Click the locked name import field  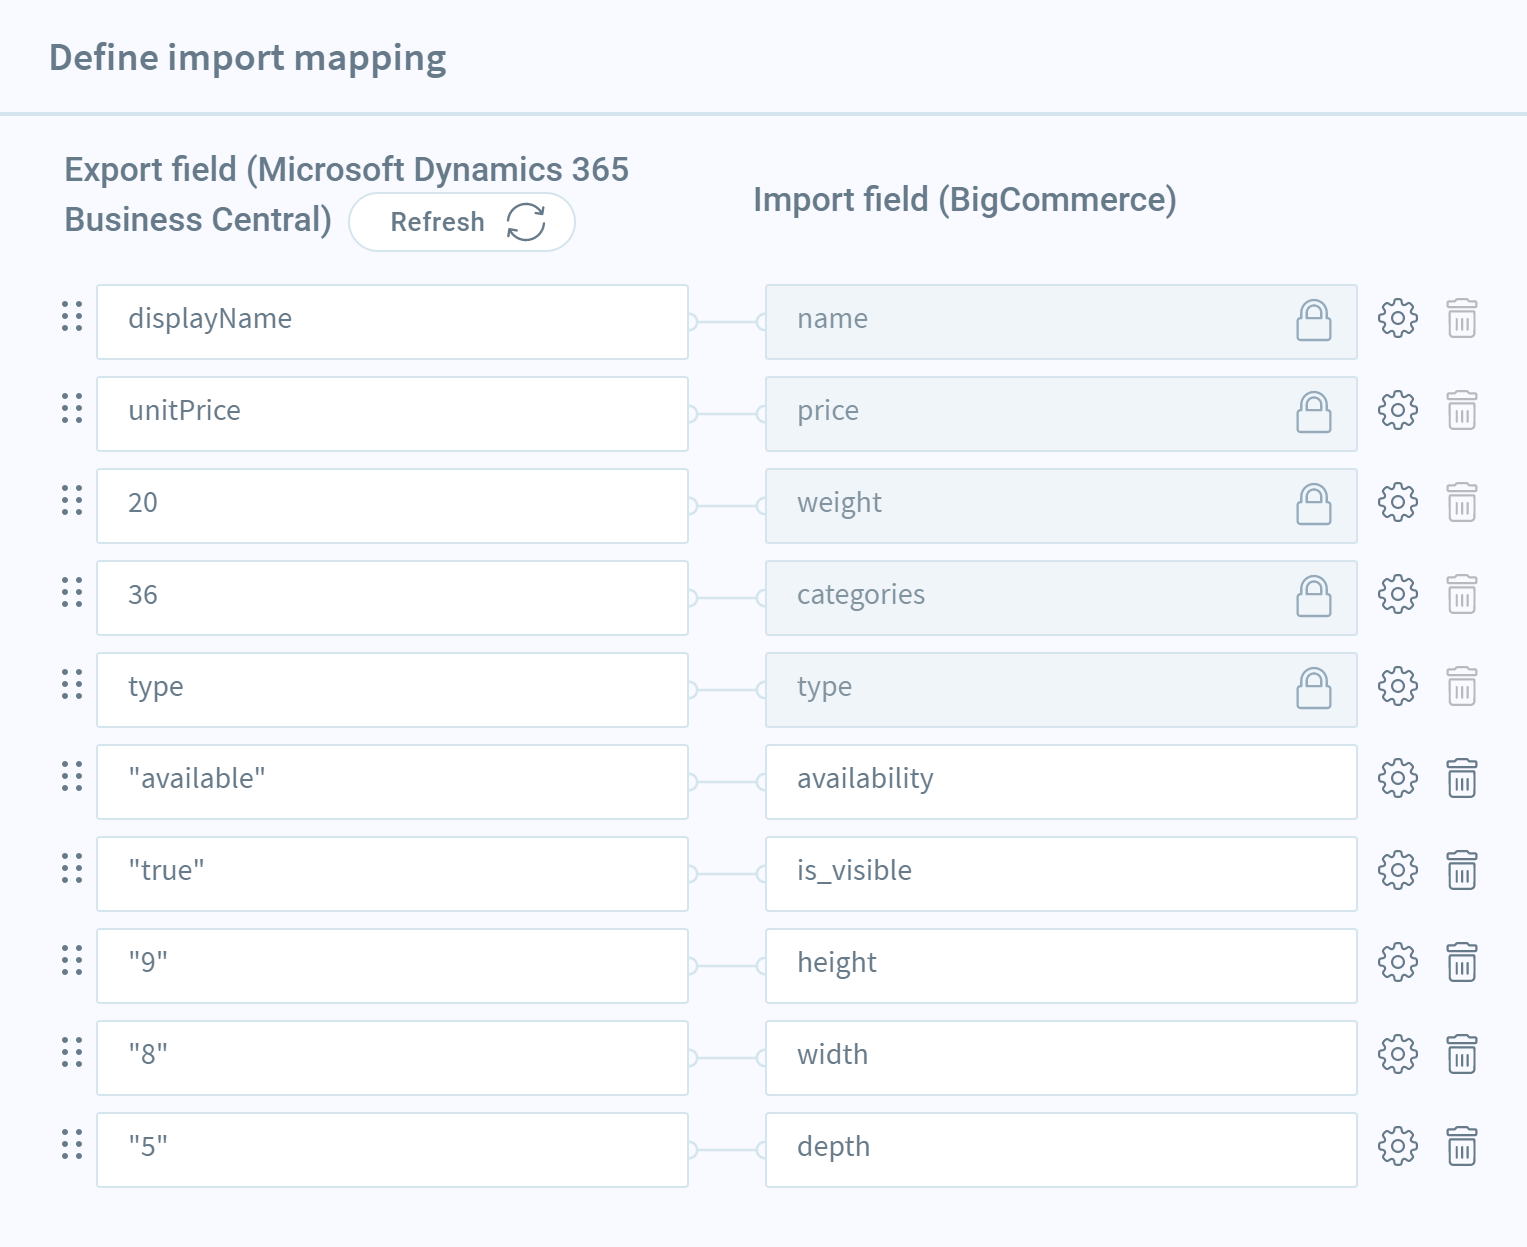click(x=1061, y=322)
